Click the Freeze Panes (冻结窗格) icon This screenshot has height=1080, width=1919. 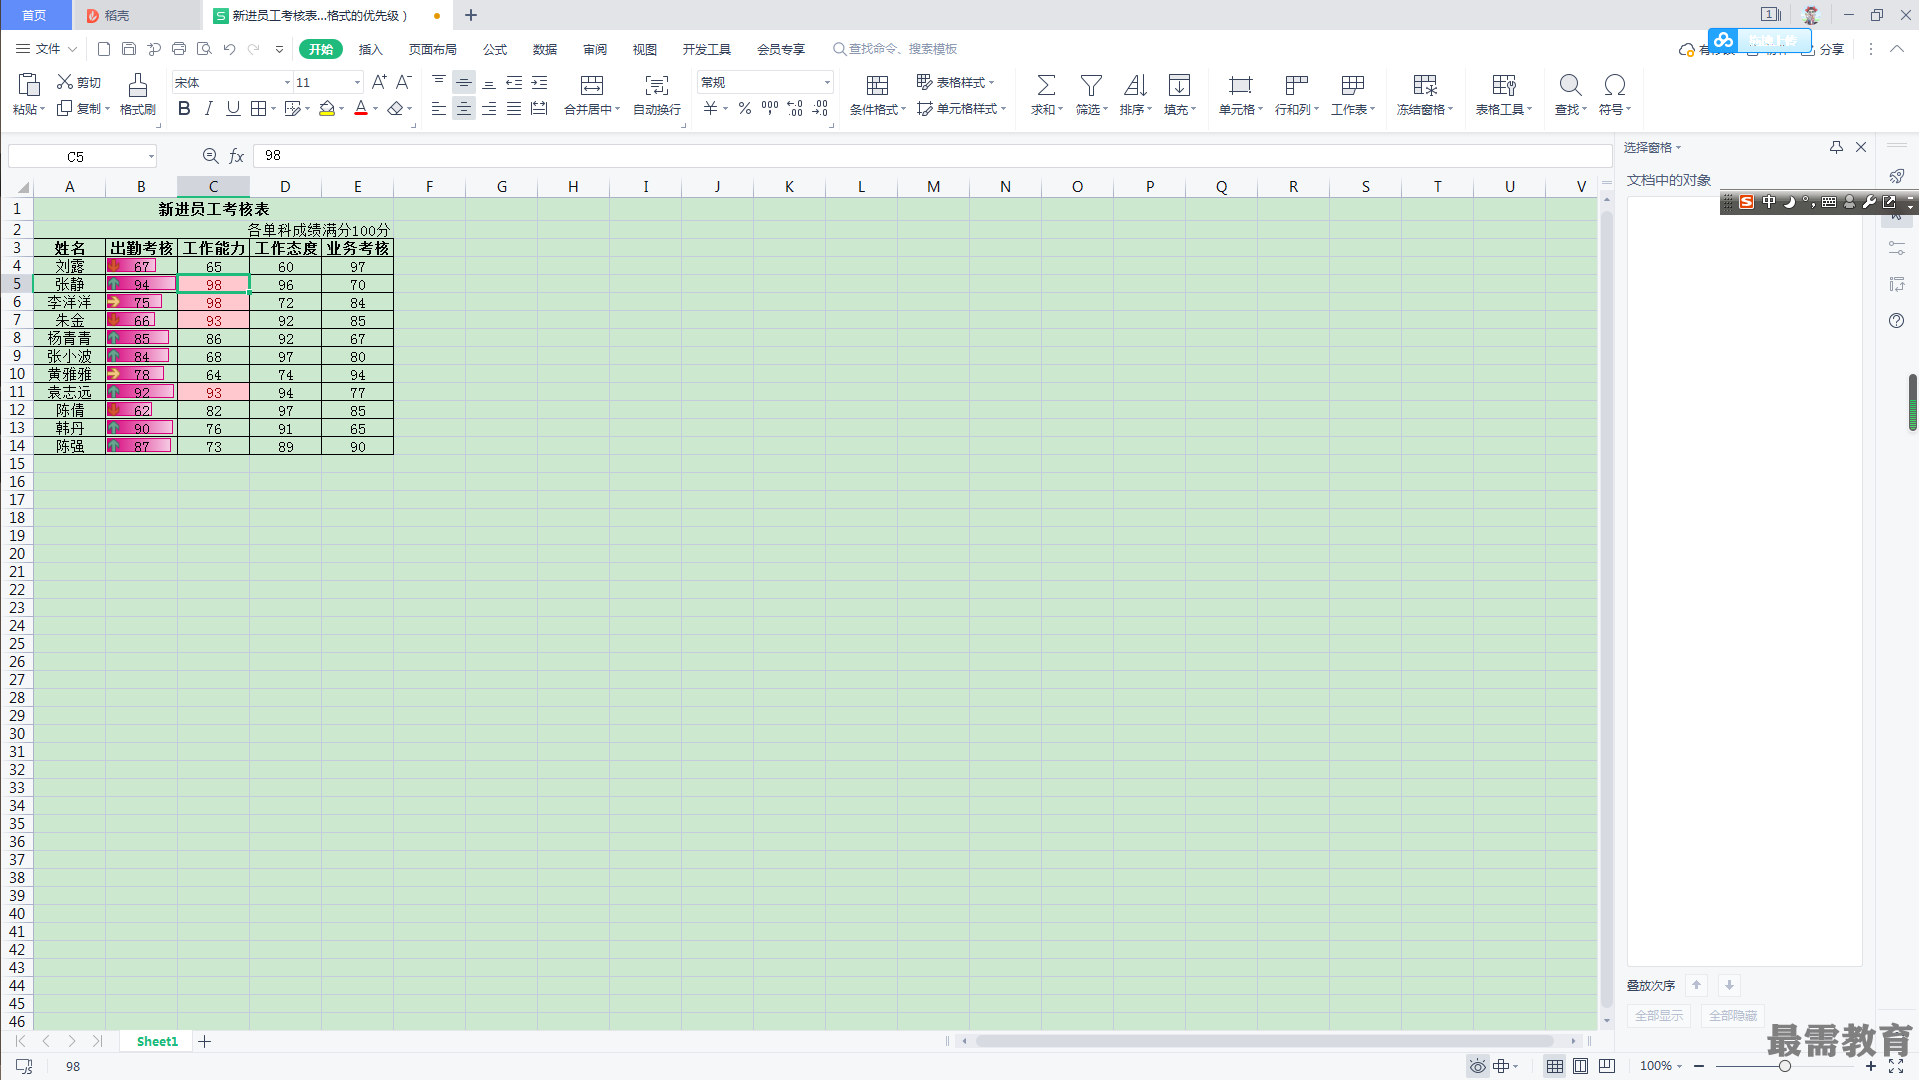1425,85
